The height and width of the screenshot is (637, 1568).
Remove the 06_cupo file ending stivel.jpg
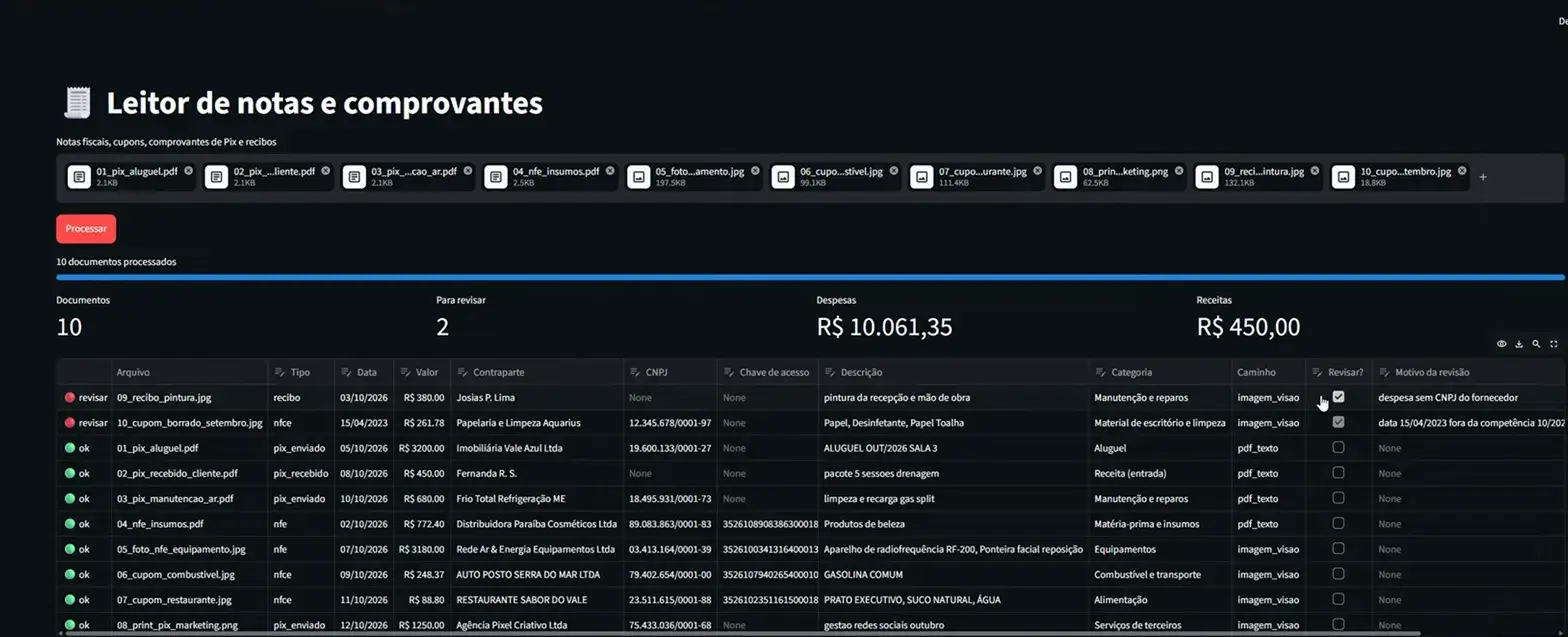894,171
